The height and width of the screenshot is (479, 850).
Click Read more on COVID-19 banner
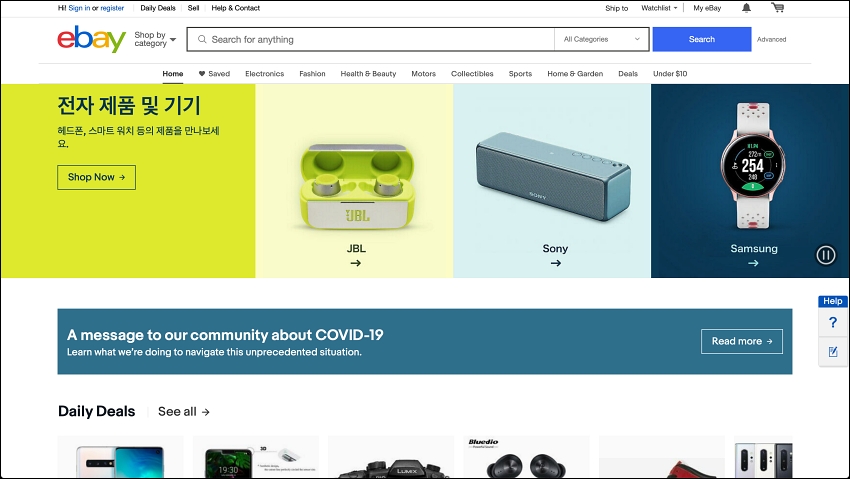pyautogui.click(x=742, y=341)
